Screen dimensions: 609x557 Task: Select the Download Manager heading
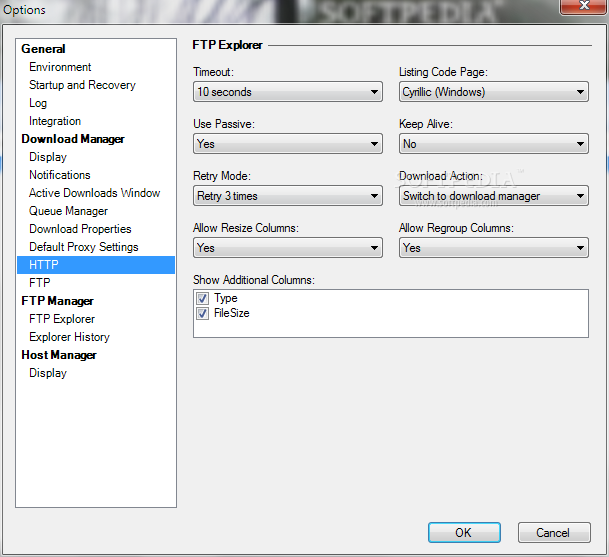(73, 139)
